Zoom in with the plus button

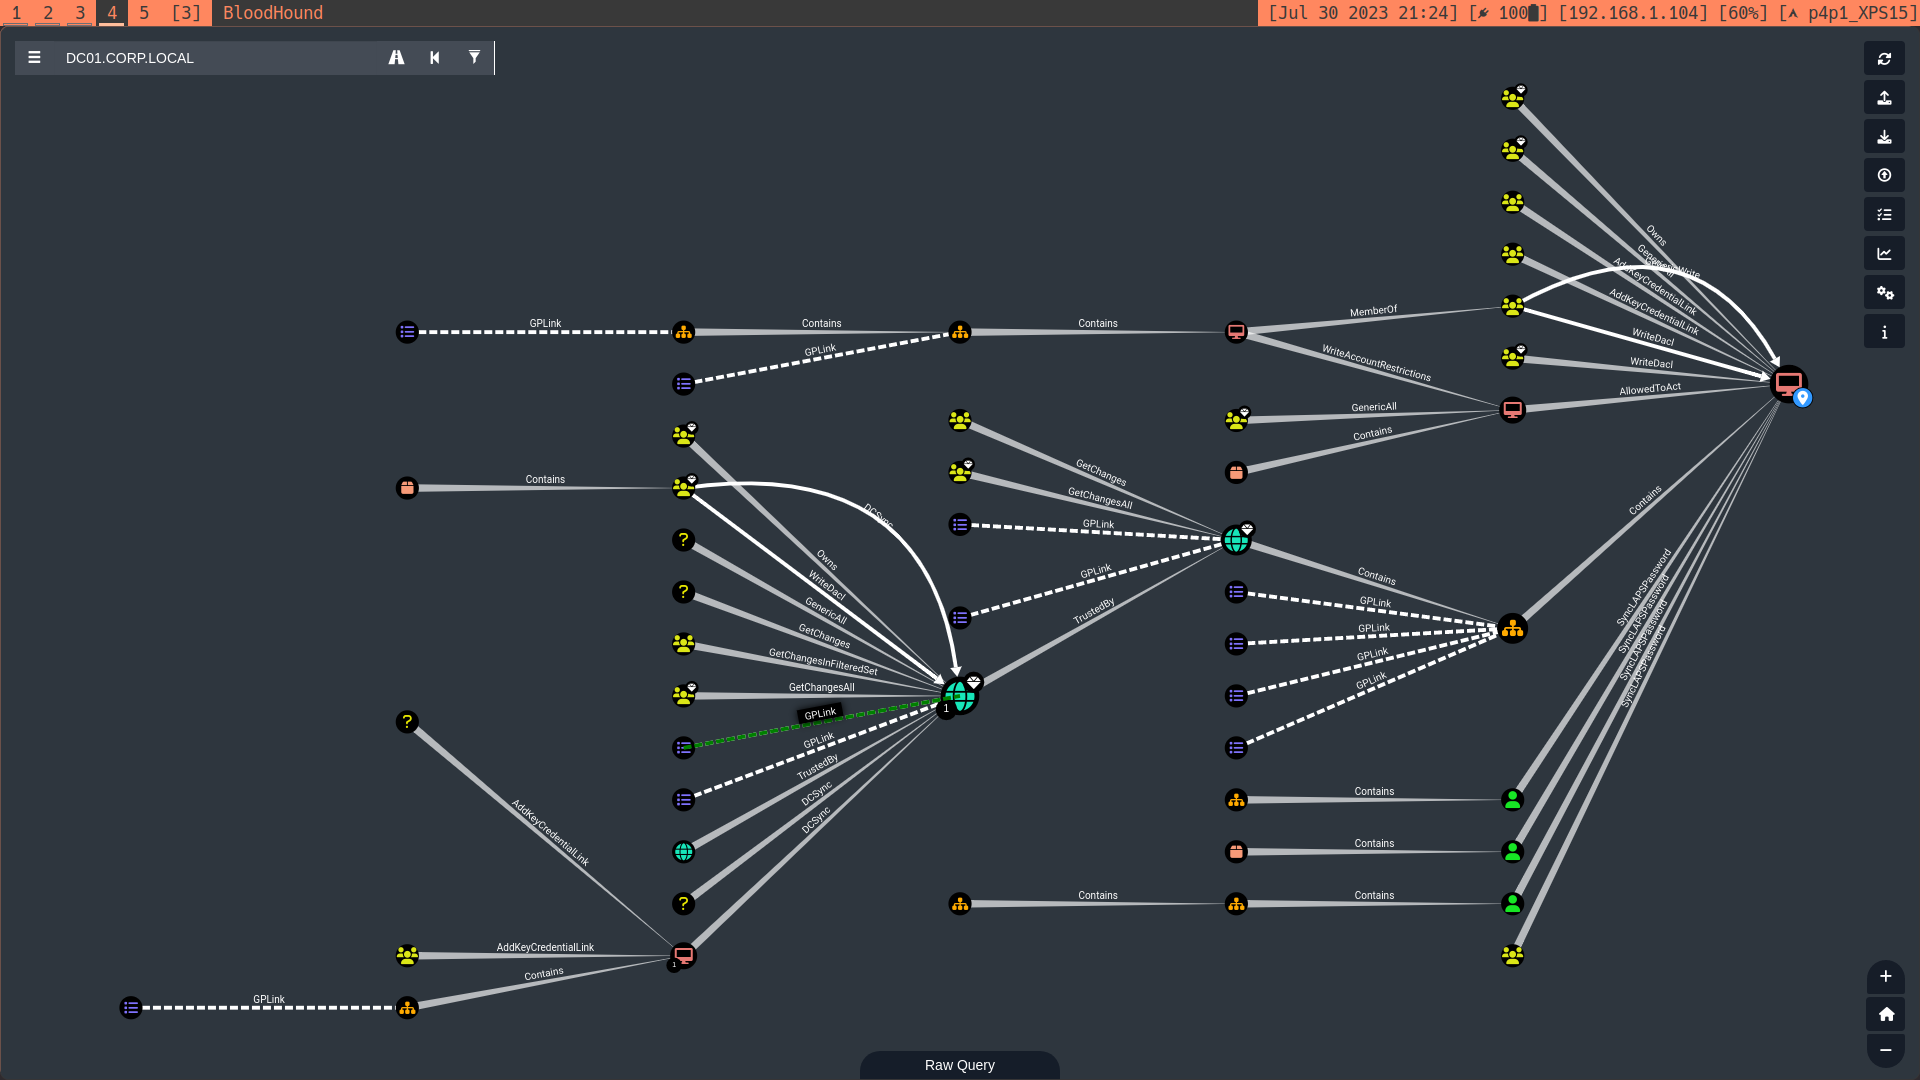point(1885,977)
